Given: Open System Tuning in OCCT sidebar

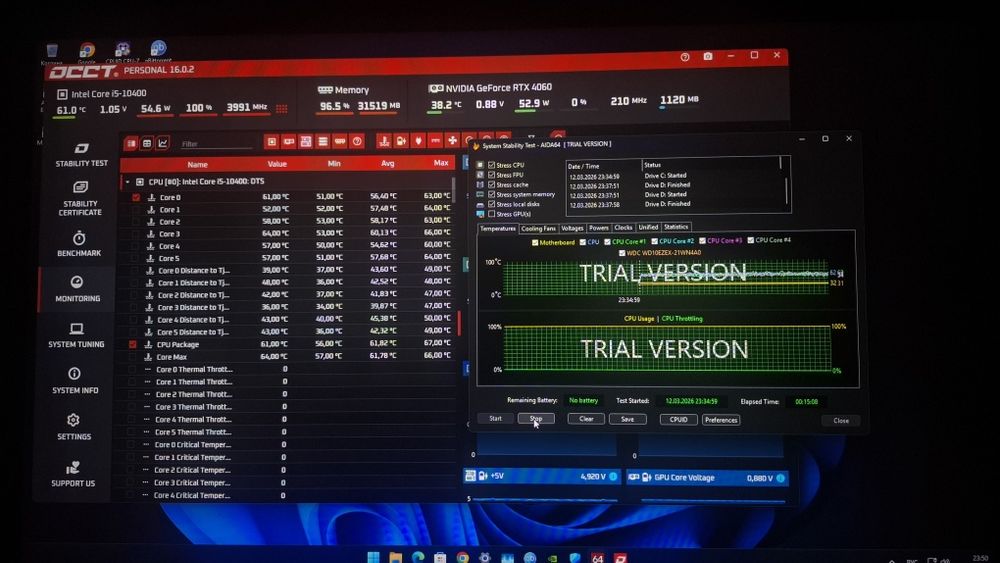Looking at the screenshot, I should coord(76,335).
